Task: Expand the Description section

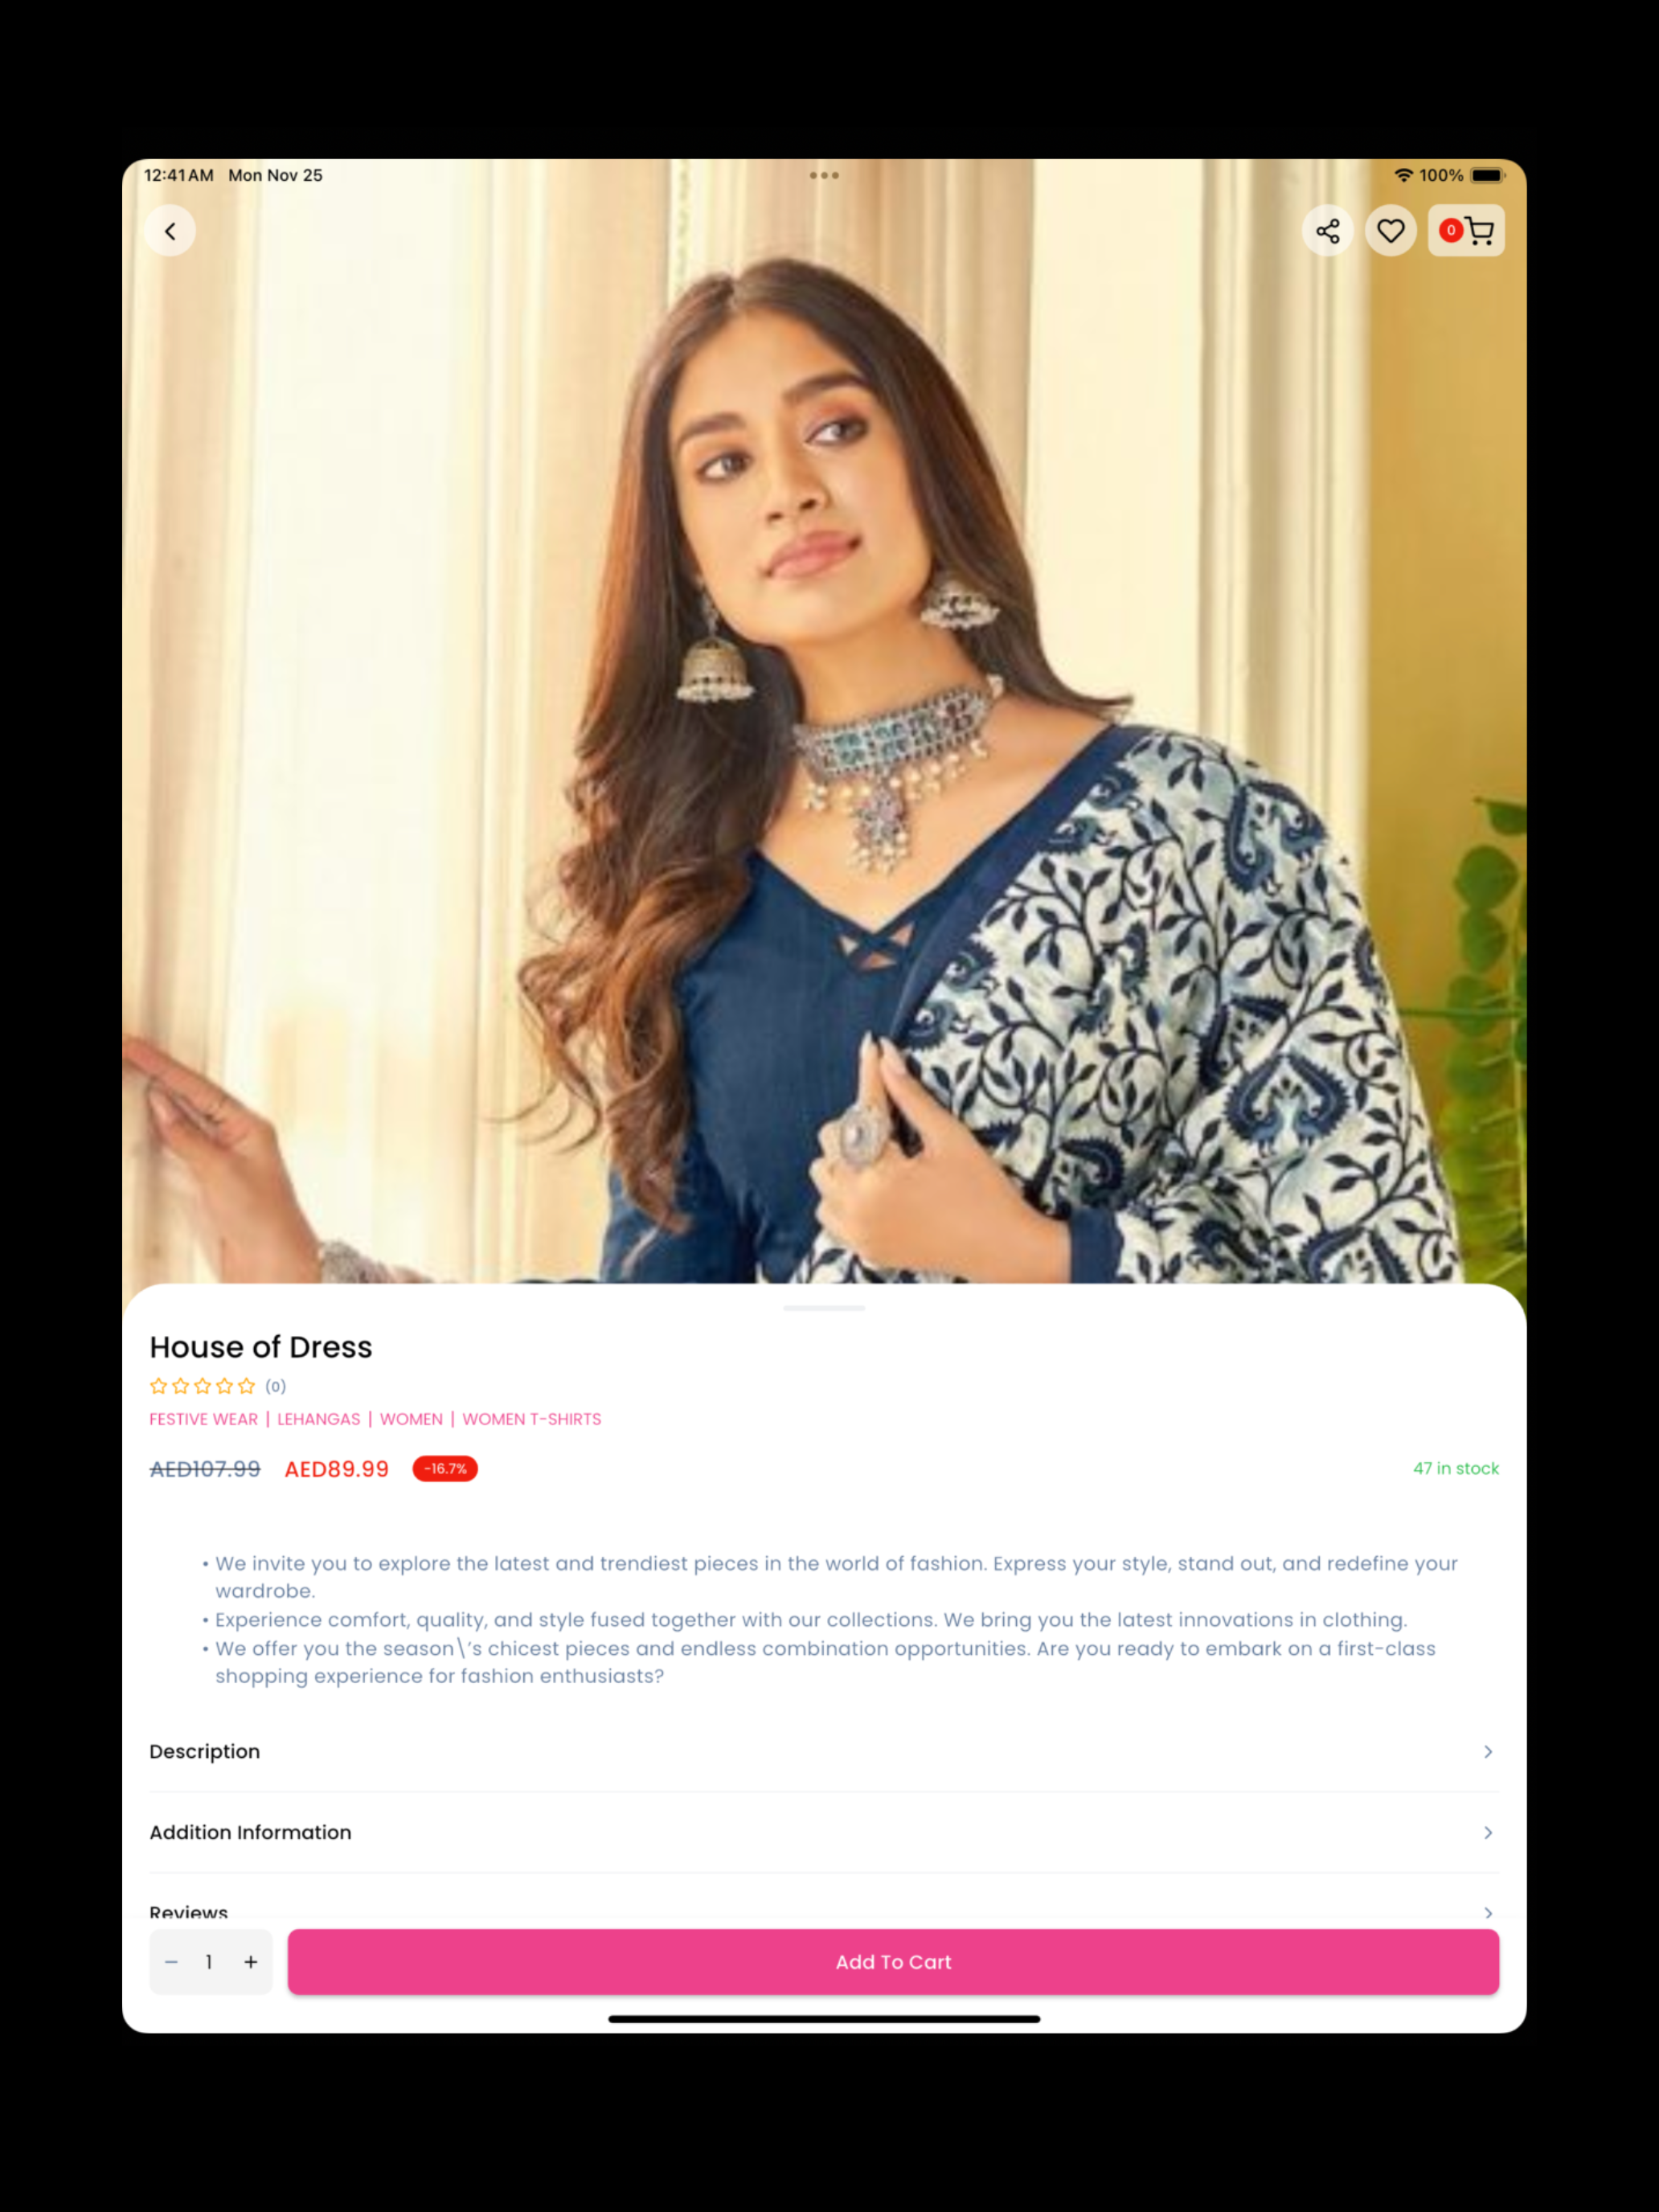Action: (x=824, y=1751)
